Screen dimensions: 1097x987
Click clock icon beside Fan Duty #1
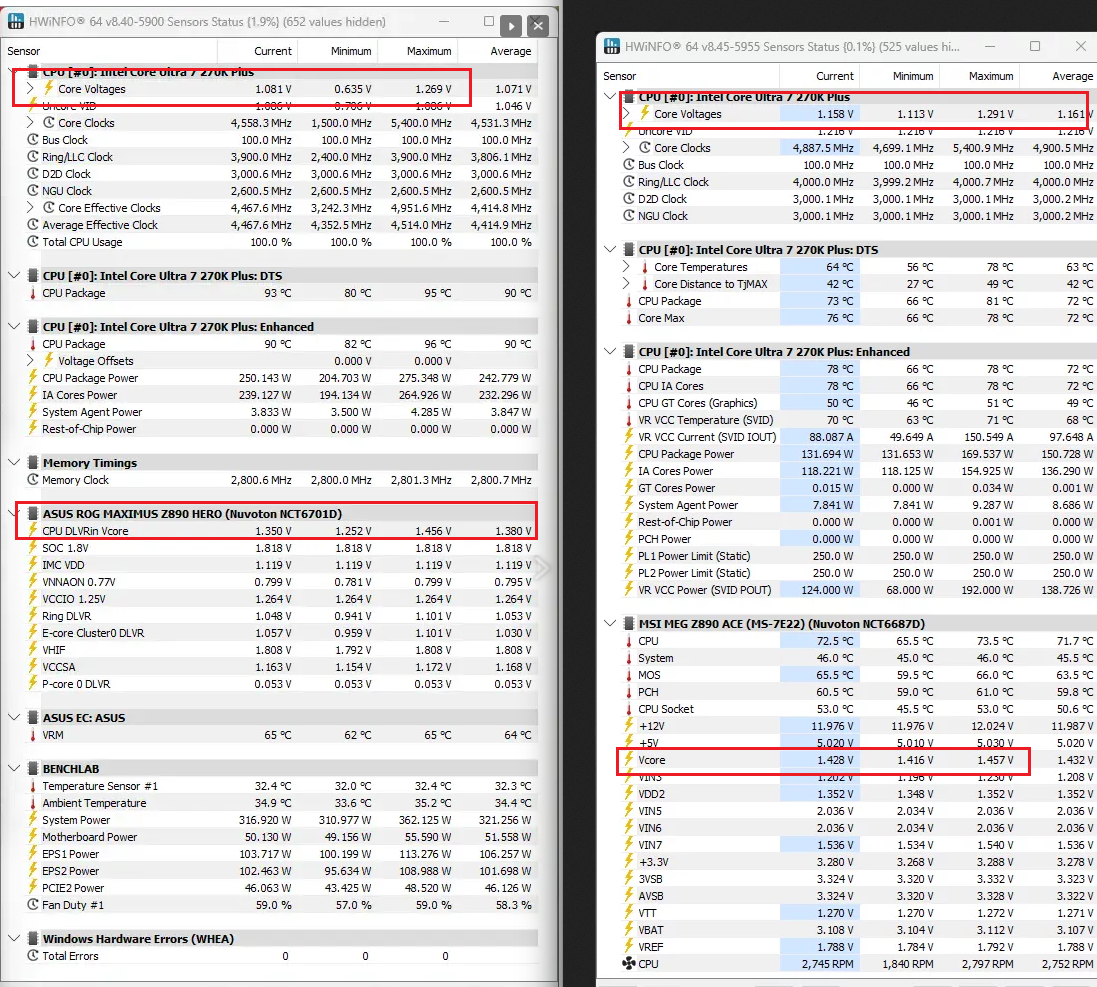pos(33,905)
